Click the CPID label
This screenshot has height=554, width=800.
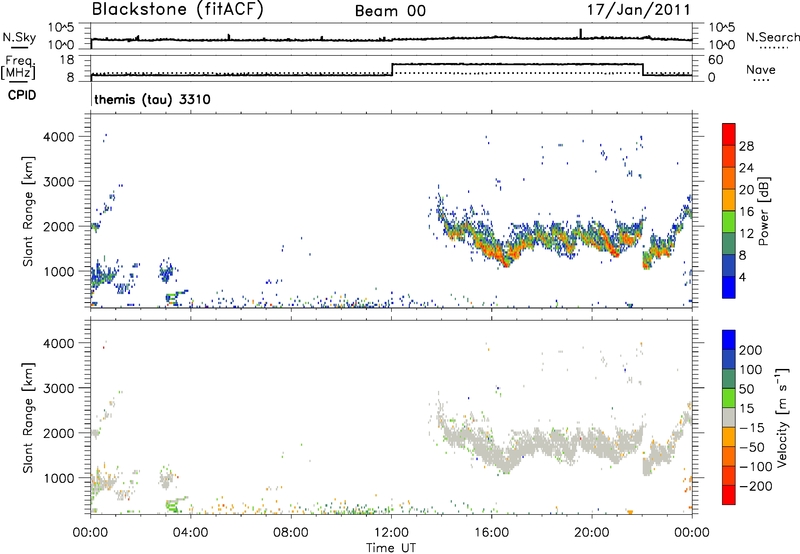pyautogui.click(x=22, y=95)
